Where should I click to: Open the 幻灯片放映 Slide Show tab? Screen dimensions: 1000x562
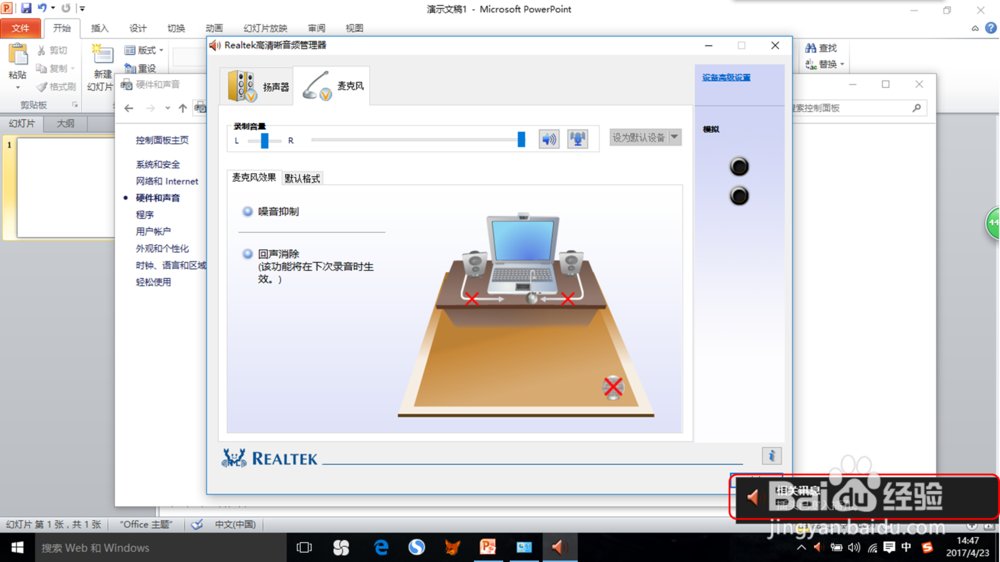click(x=265, y=28)
